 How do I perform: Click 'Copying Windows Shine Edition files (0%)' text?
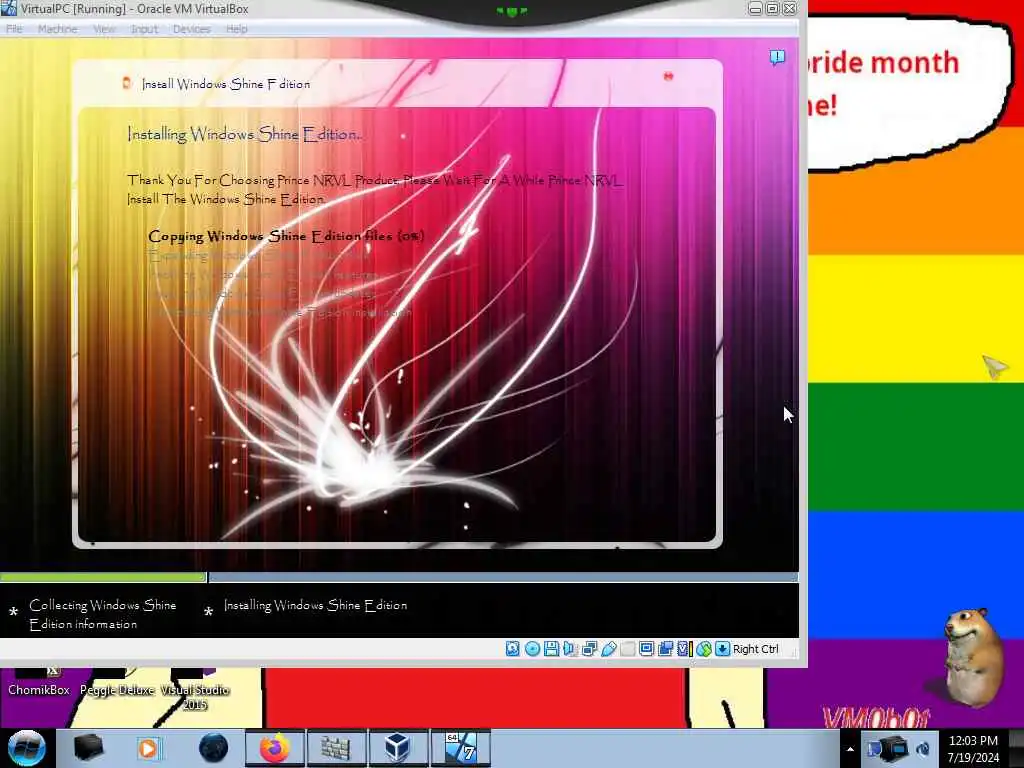coord(286,236)
